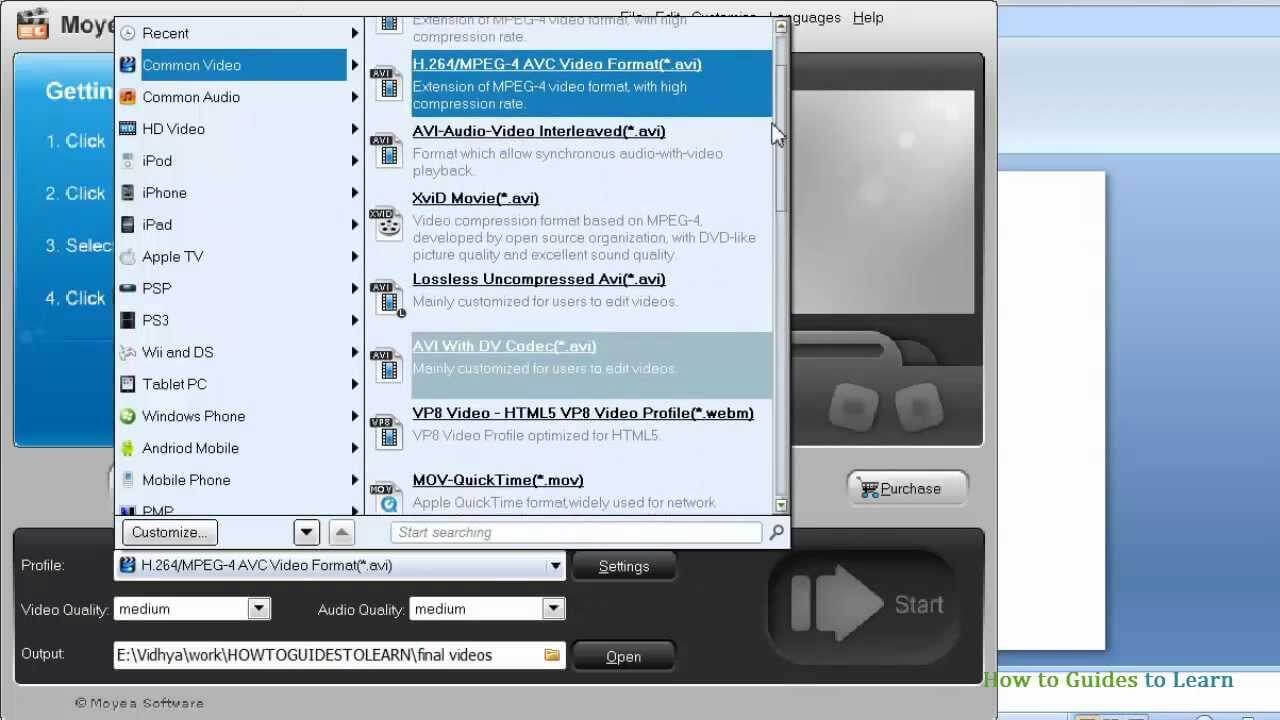The height and width of the screenshot is (720, 1280).
Task: Click the Lossless Uncompressed Avi format icon
Action: coord(386,299)
